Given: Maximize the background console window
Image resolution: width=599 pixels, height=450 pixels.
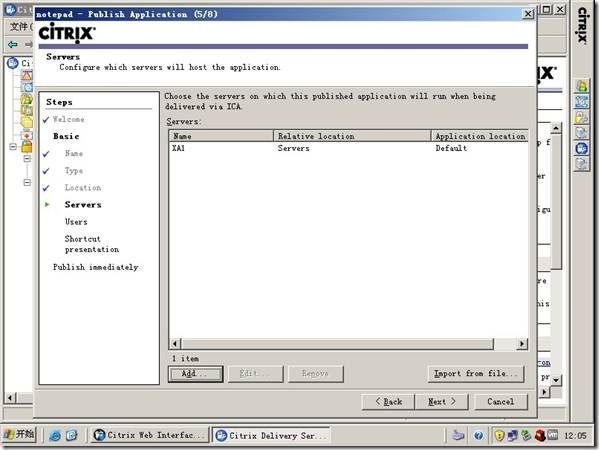Looking at the screenshot, I should (x=547, y=9).
